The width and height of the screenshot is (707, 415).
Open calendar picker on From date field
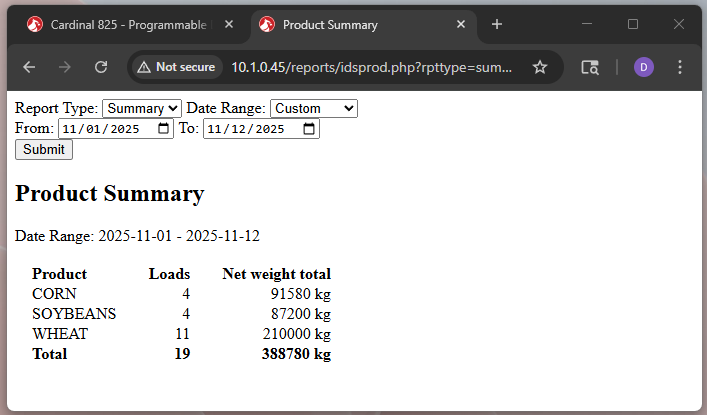coord(164,129)
